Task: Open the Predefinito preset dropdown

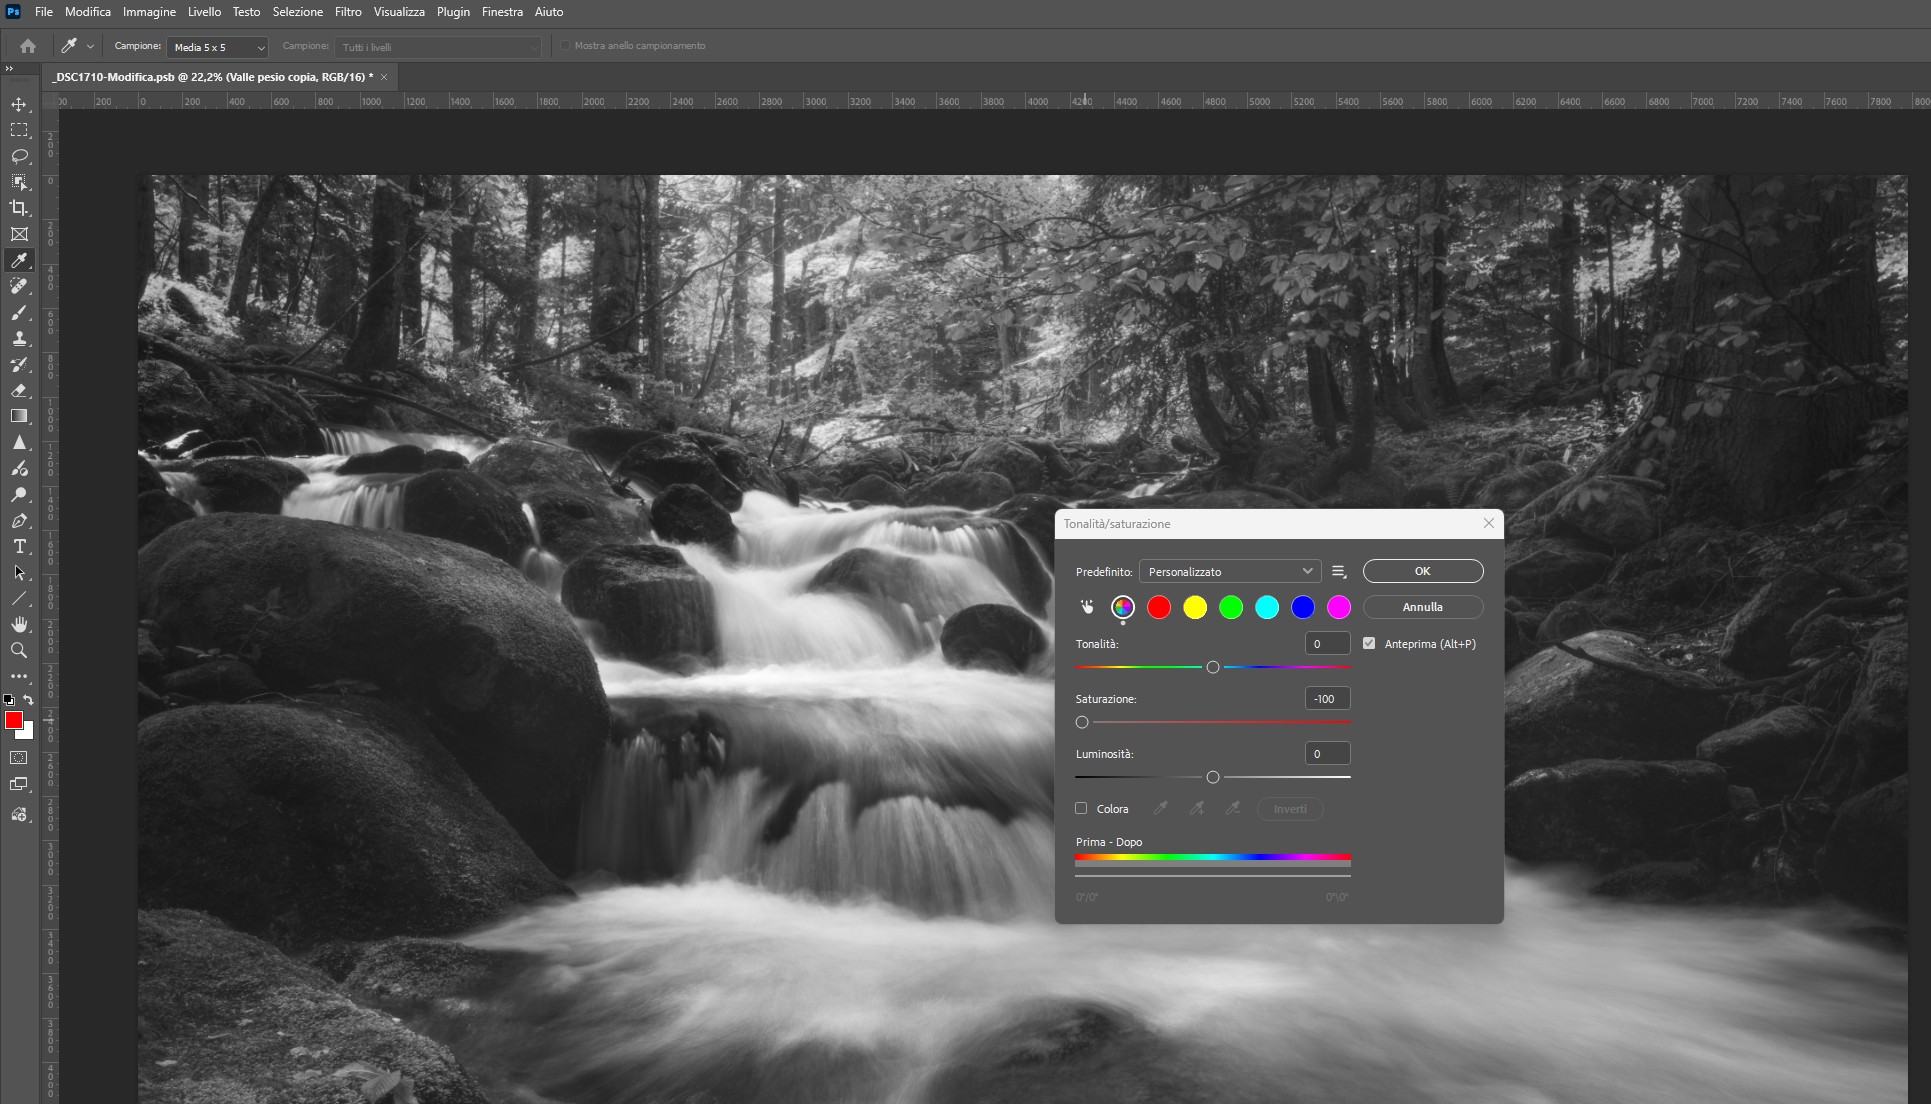Action: coord(1230,571)
